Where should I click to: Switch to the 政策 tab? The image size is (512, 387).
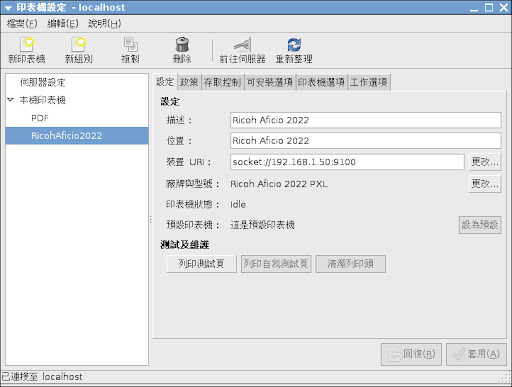[x=189, y=82]
